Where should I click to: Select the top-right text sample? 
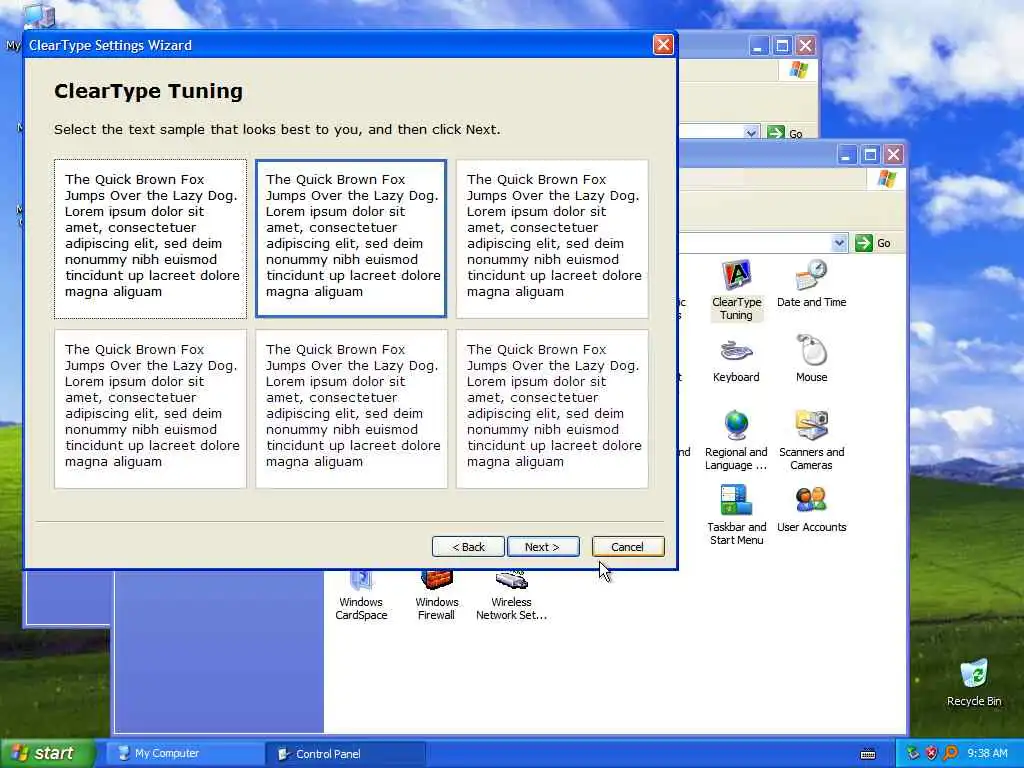[x=552, y=239]
